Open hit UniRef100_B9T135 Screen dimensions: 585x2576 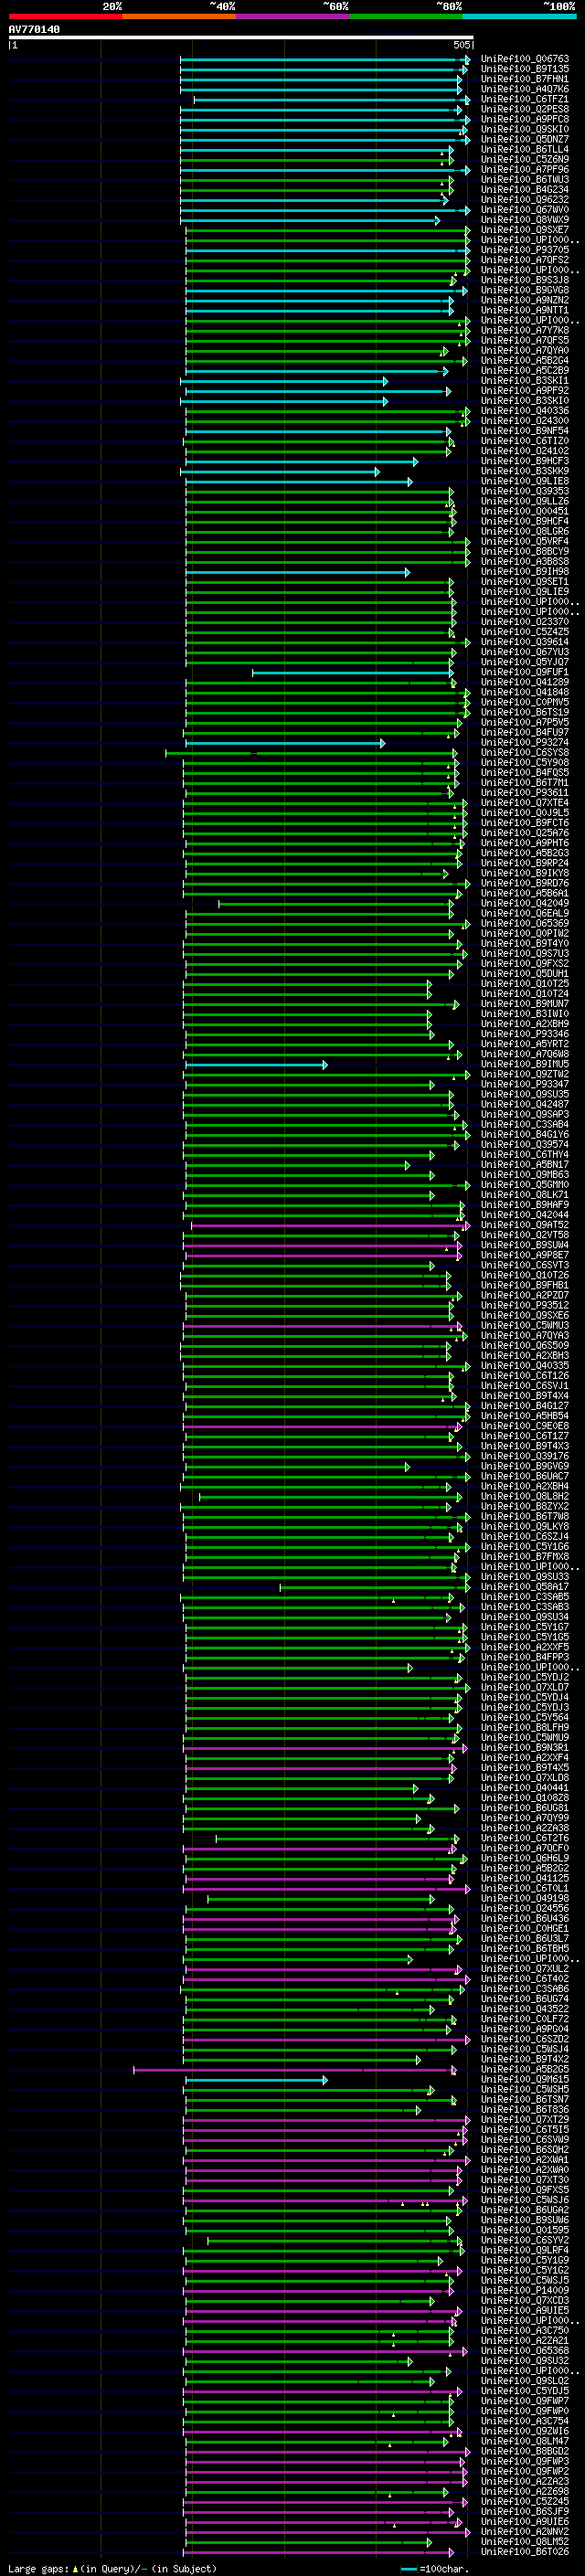(x=525, y=69)
